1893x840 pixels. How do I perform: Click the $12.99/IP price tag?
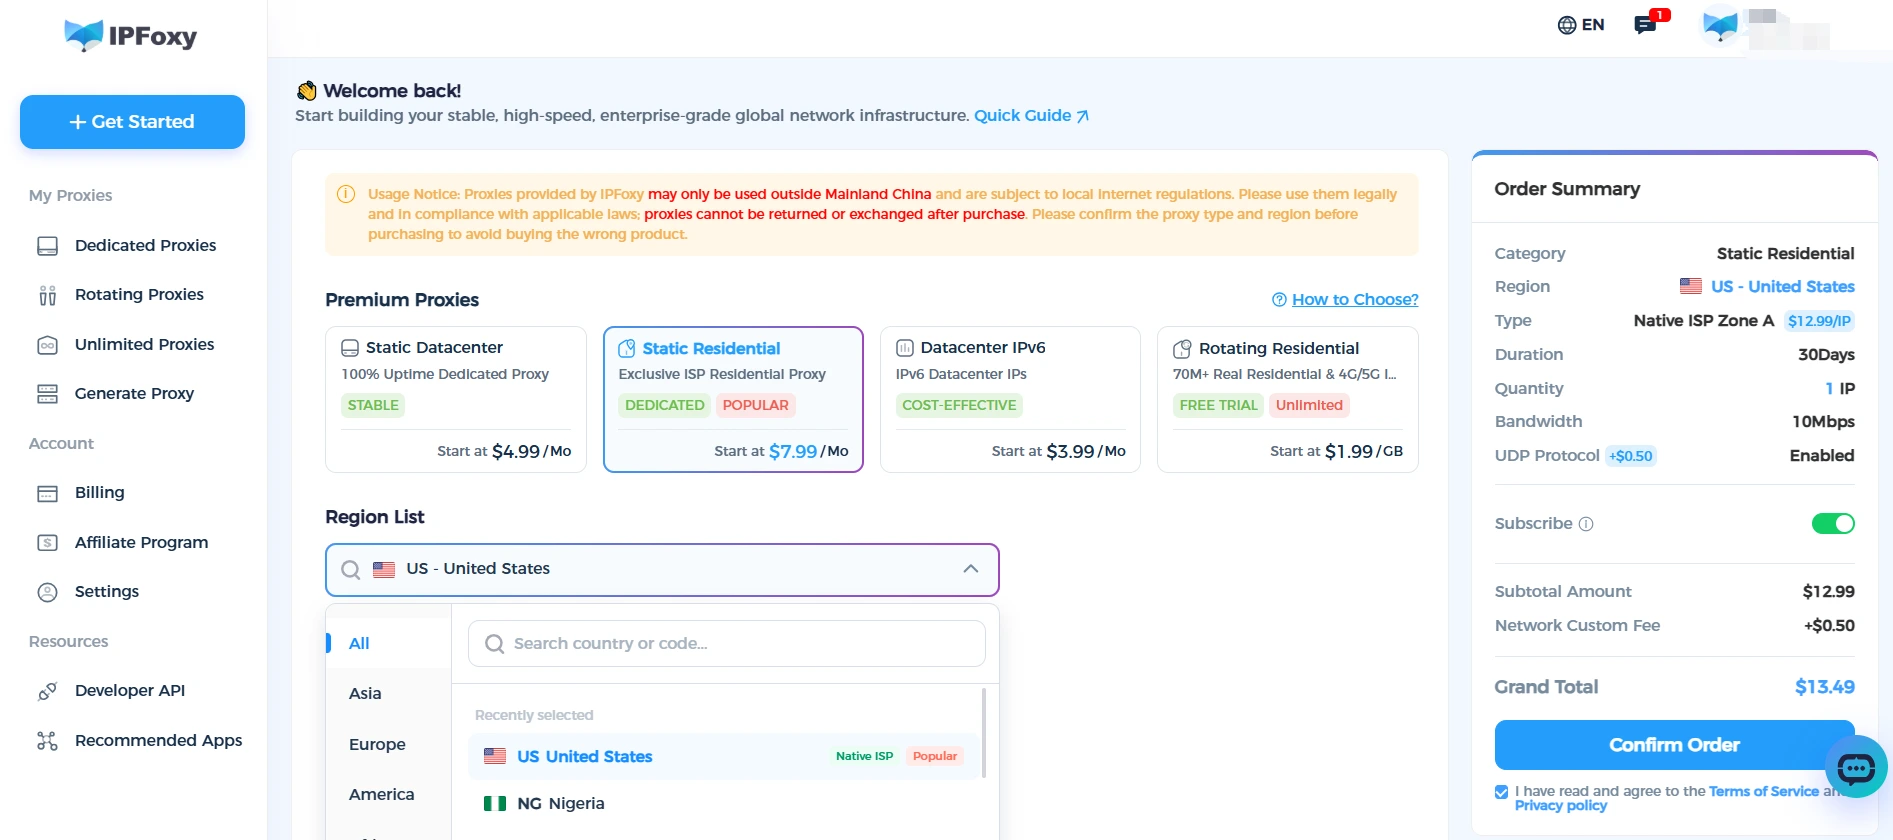pos(1819,321)
